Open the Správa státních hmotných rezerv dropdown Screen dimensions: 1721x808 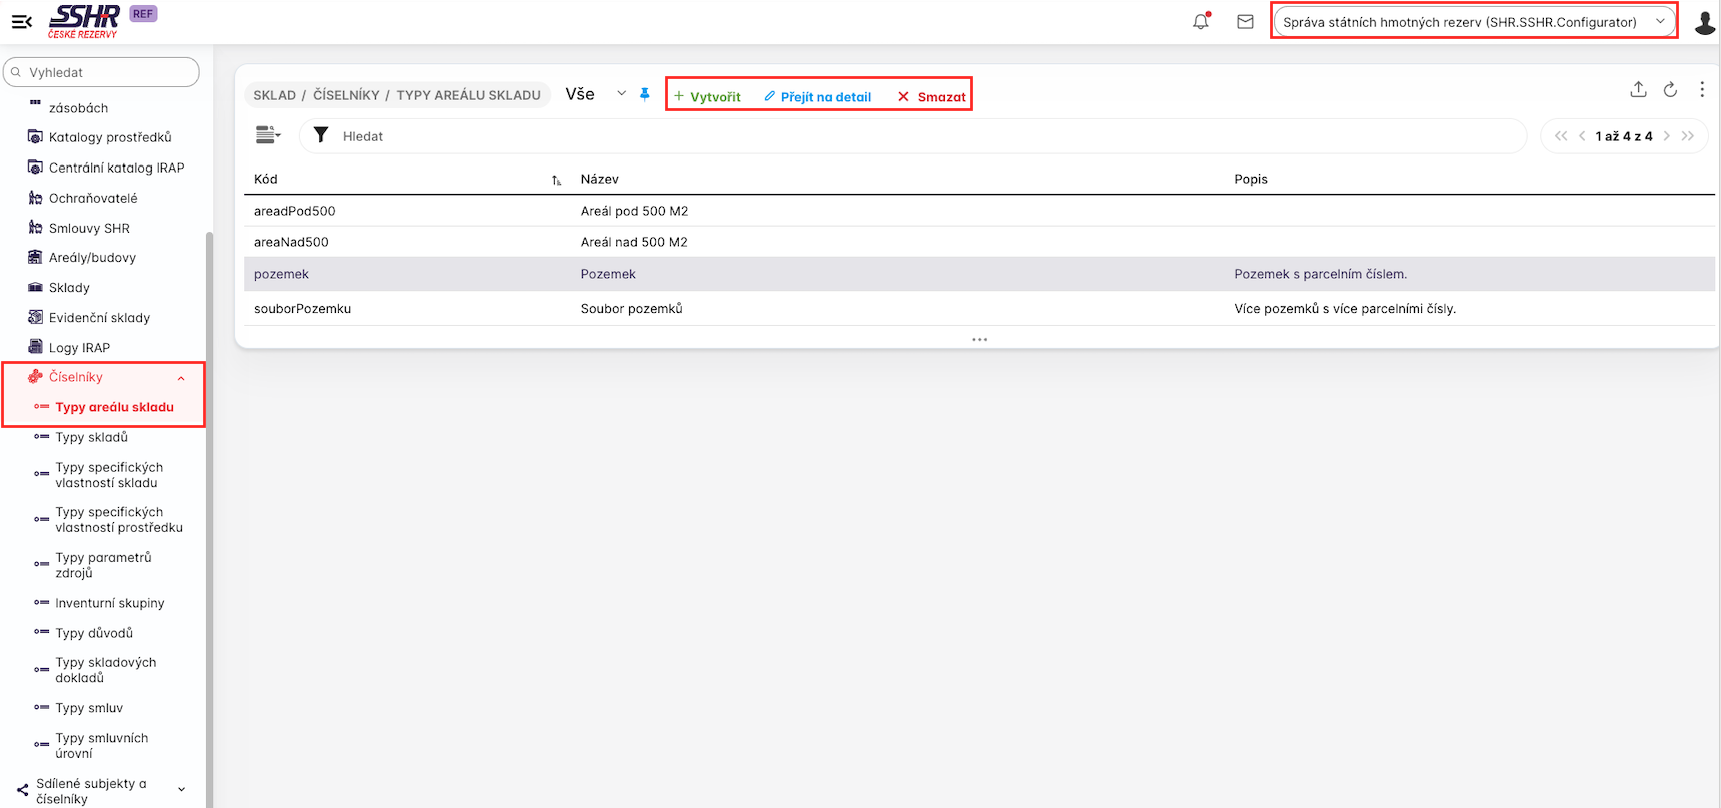[x=1473, y=22]
